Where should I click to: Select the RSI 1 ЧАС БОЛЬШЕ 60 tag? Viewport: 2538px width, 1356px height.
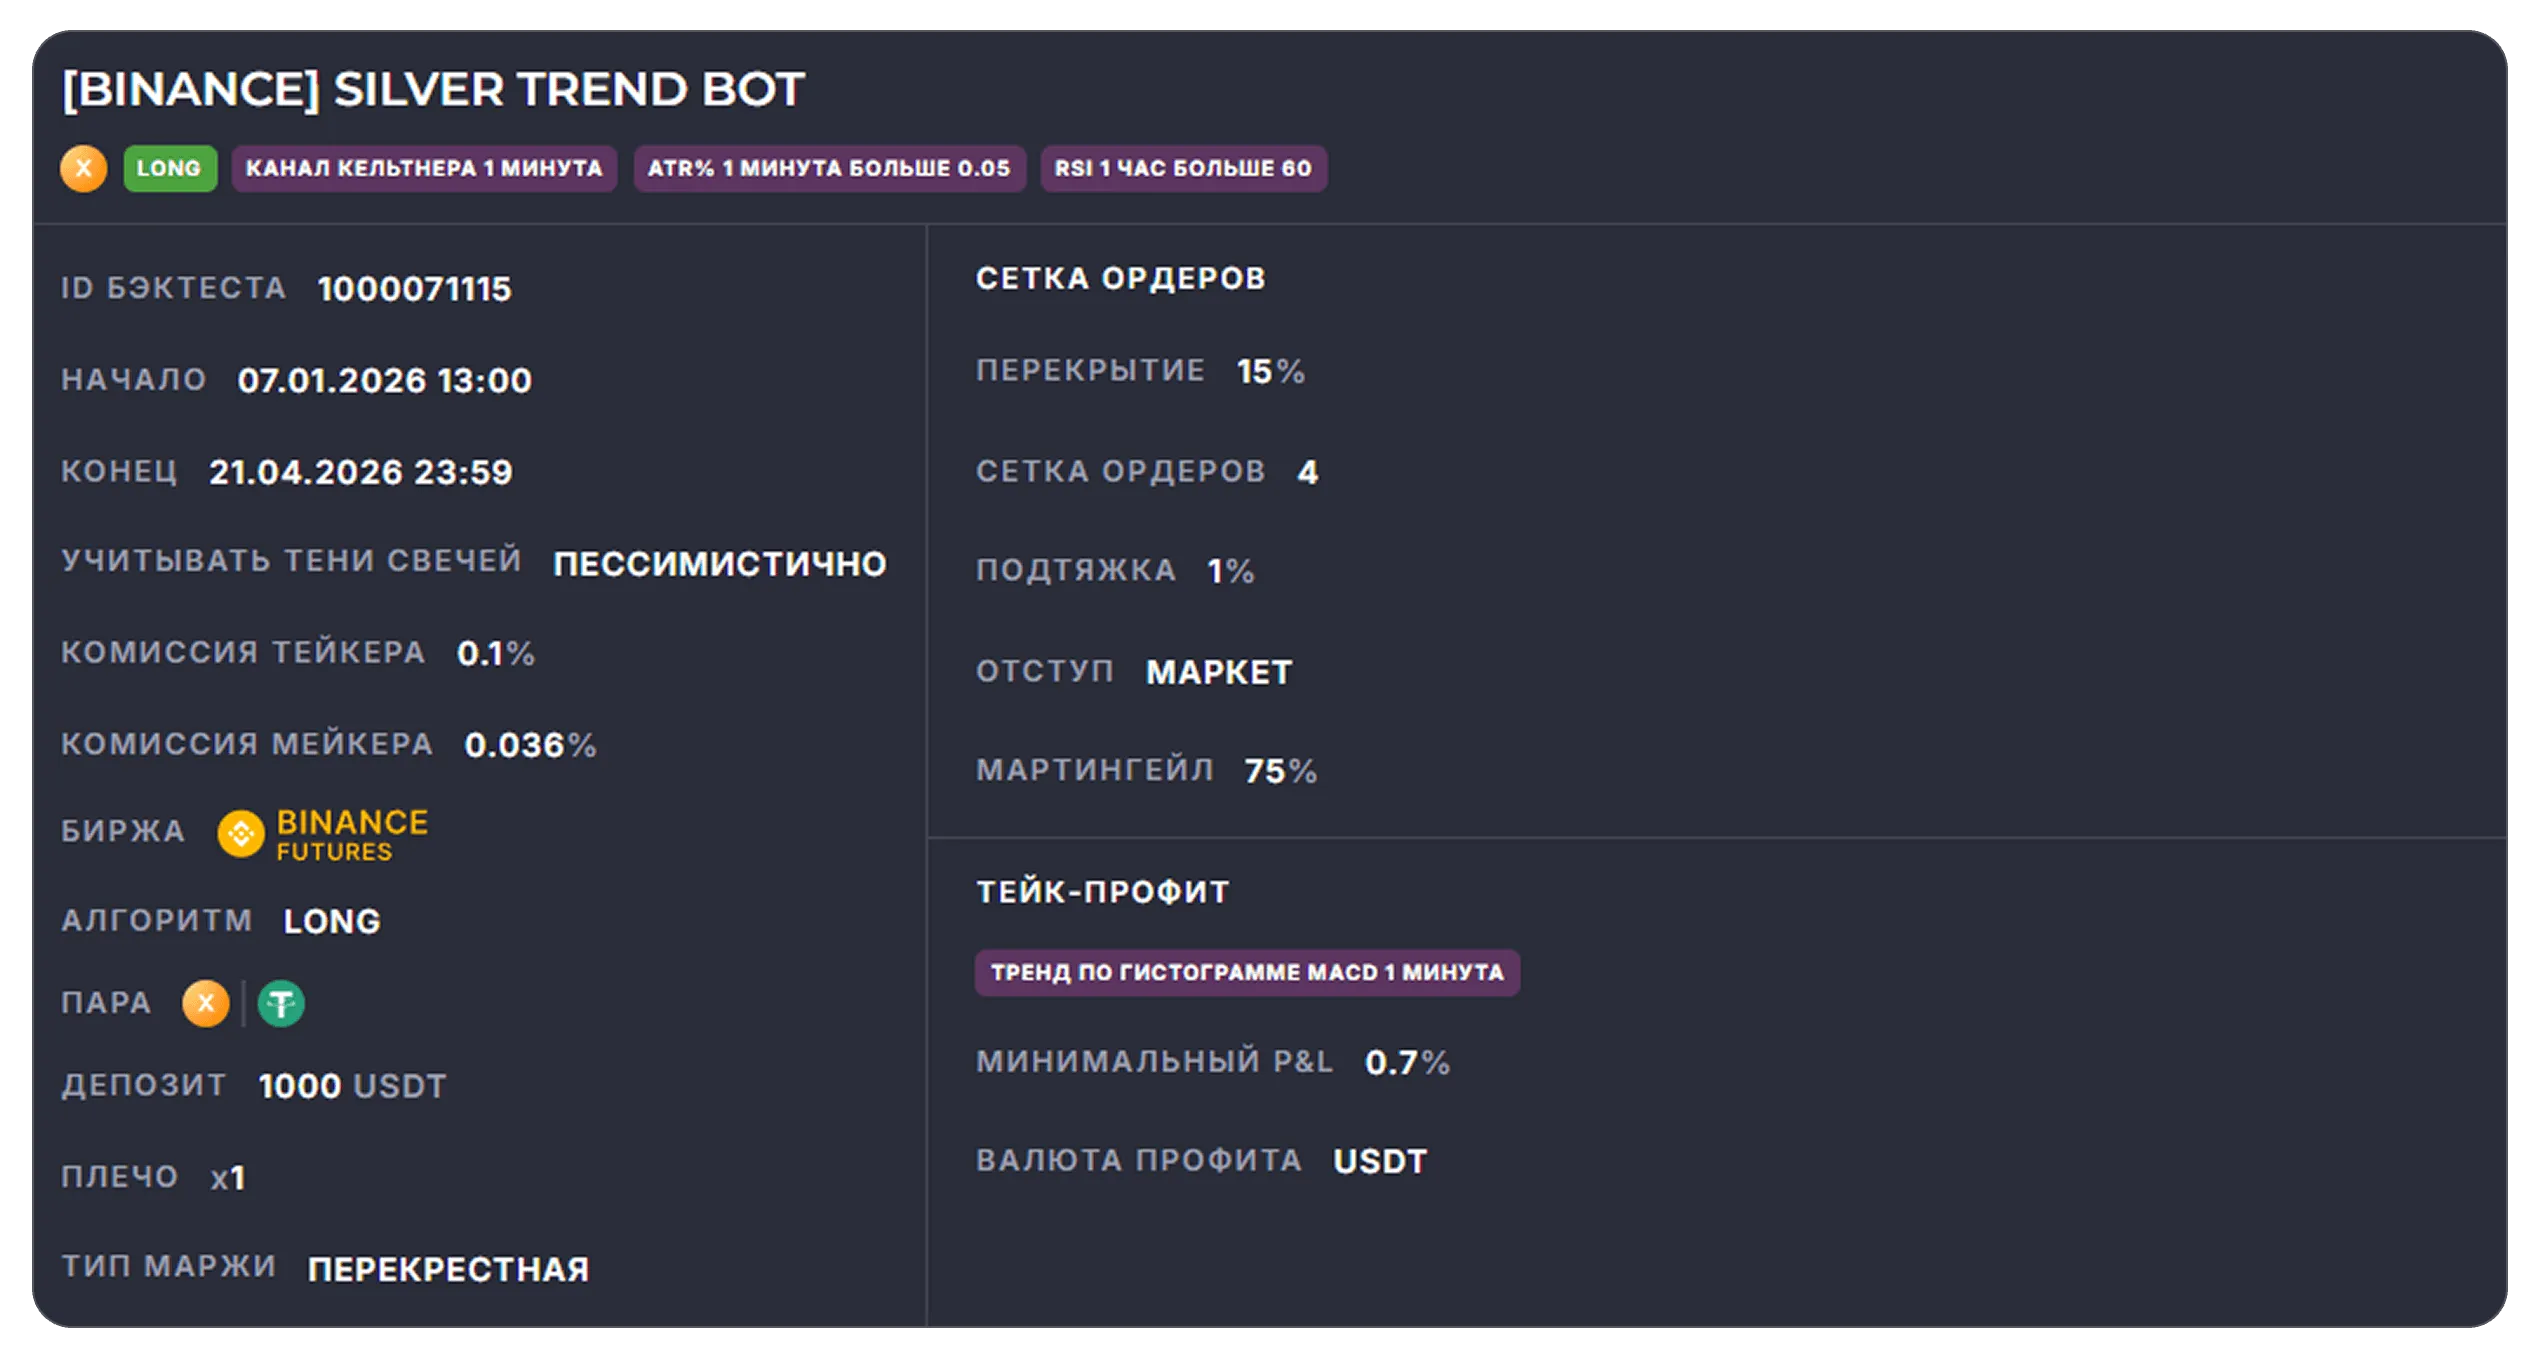tap(1183, 168)
